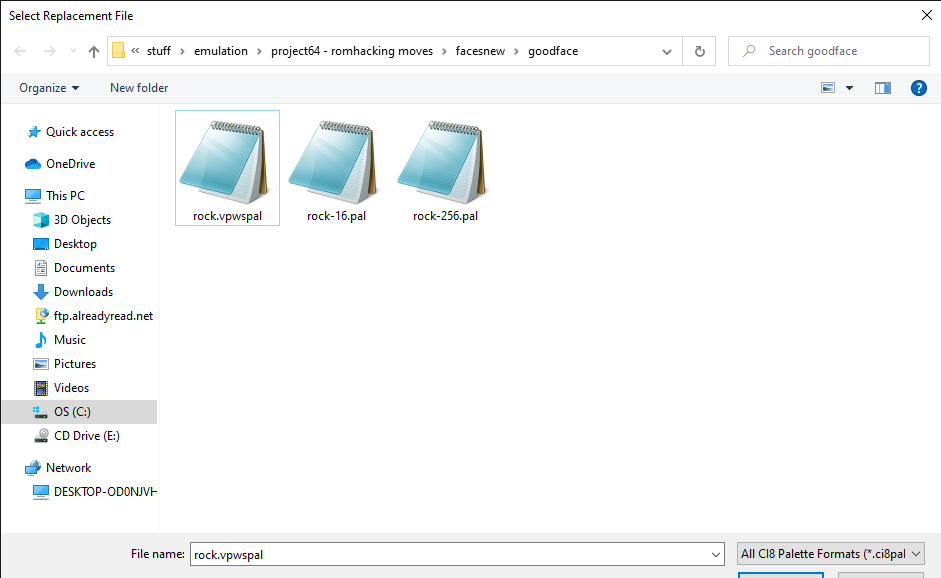This screenshot has height=578, width=941.
Task: Open the File name suggestions dropdown
Action: 715,554
